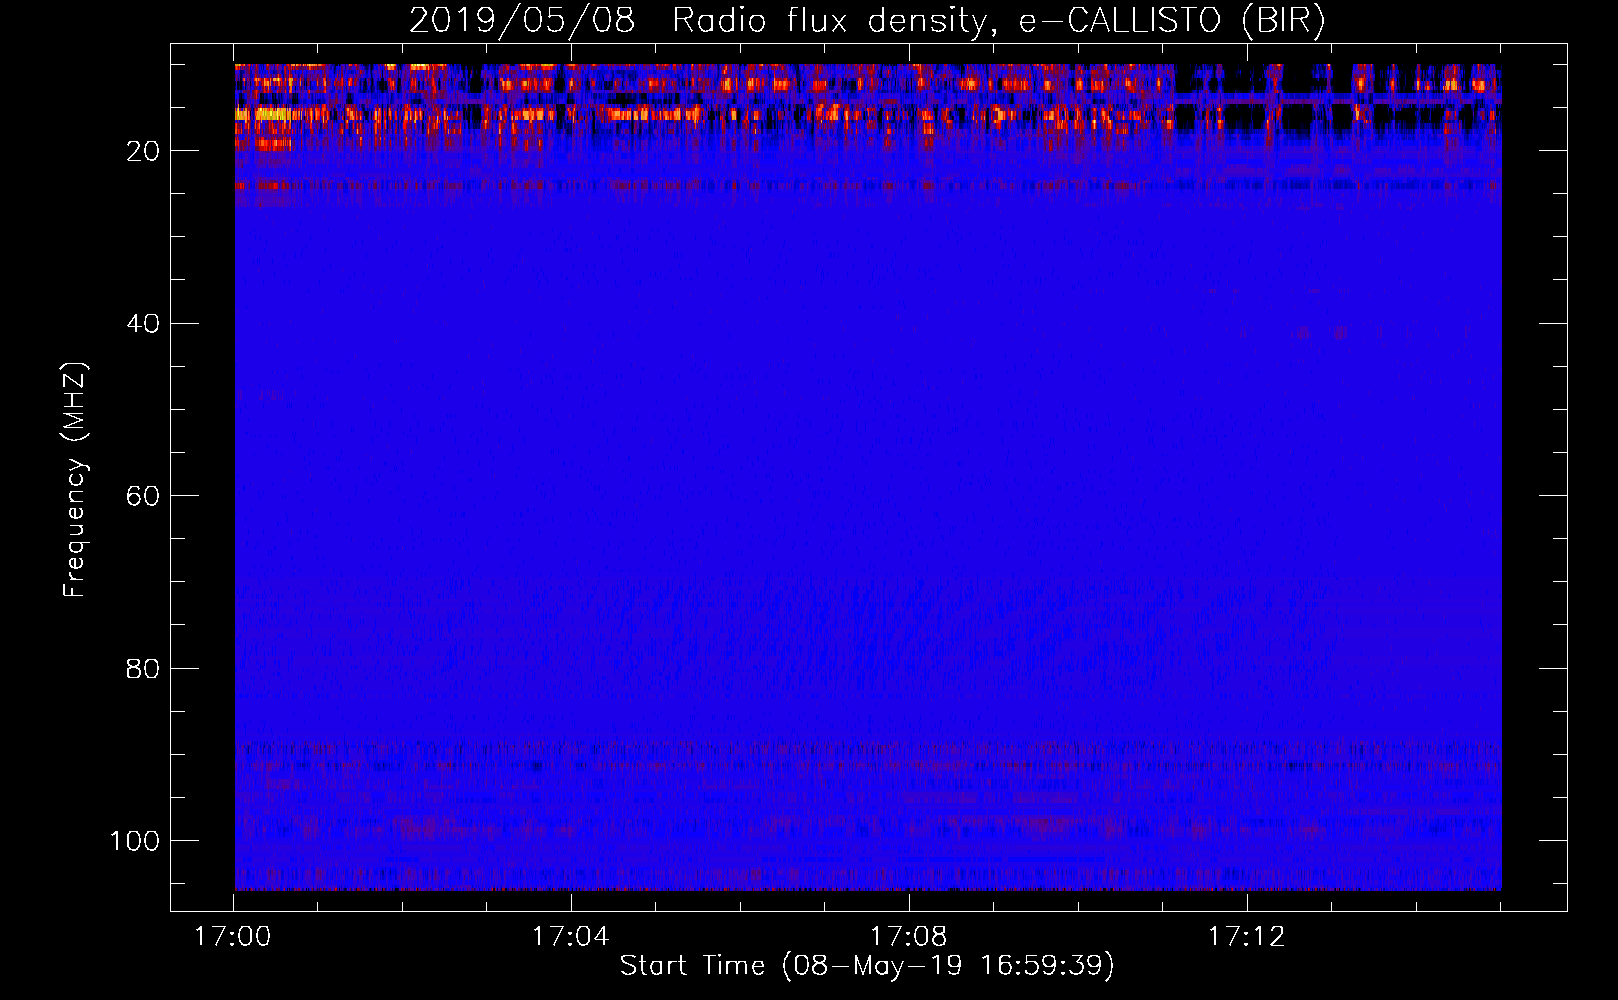Click the 17:04 time tick label

point(570,937)
